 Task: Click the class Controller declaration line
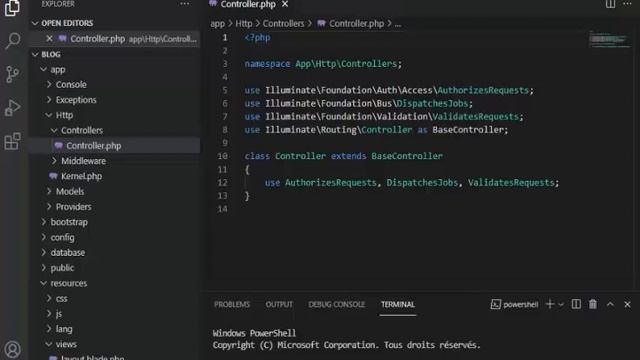coord(344,156)
